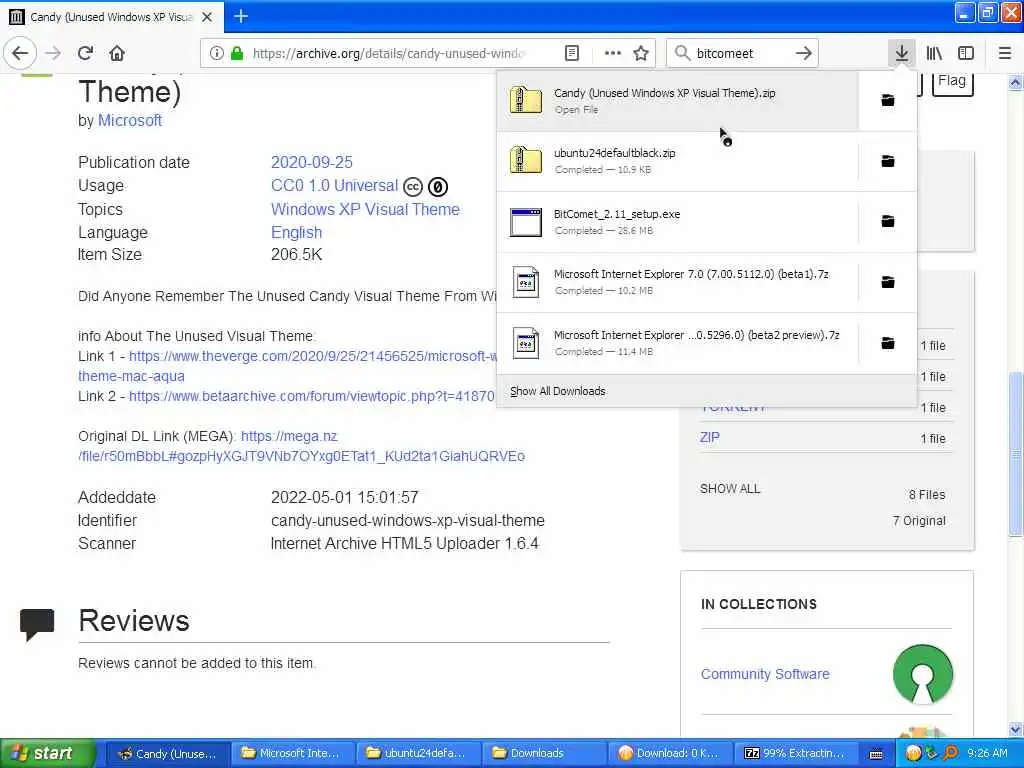Screen dimensions: 1024x768
Task: Open the Community Software collection link
Action: (765, 673)
